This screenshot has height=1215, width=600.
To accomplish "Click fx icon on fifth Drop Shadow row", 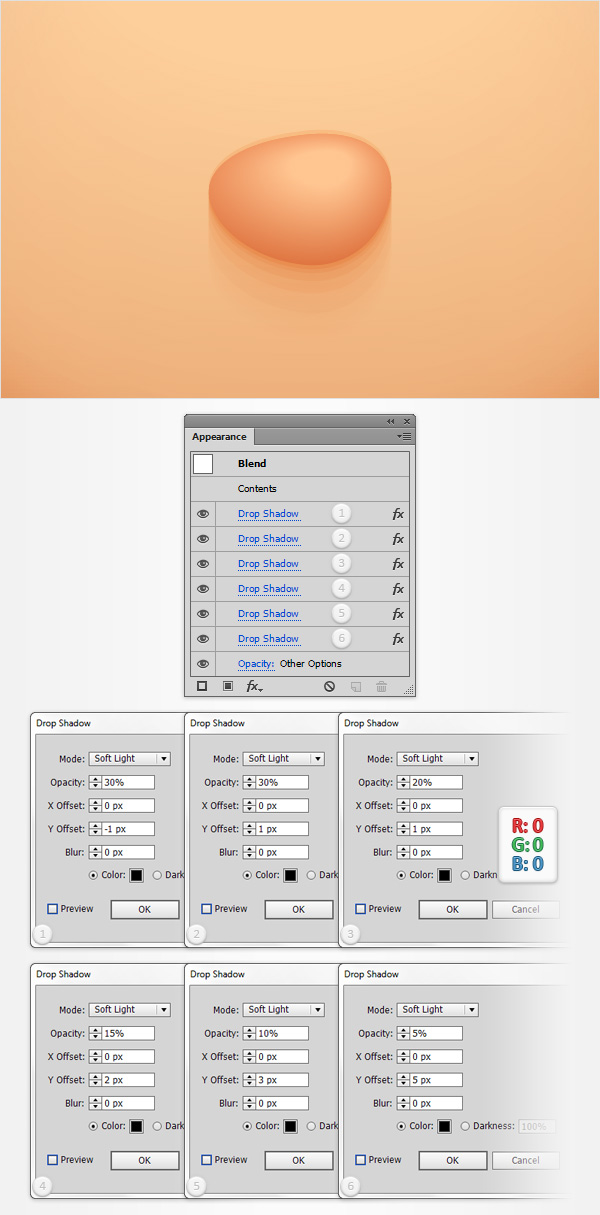I will pos(398,614).
